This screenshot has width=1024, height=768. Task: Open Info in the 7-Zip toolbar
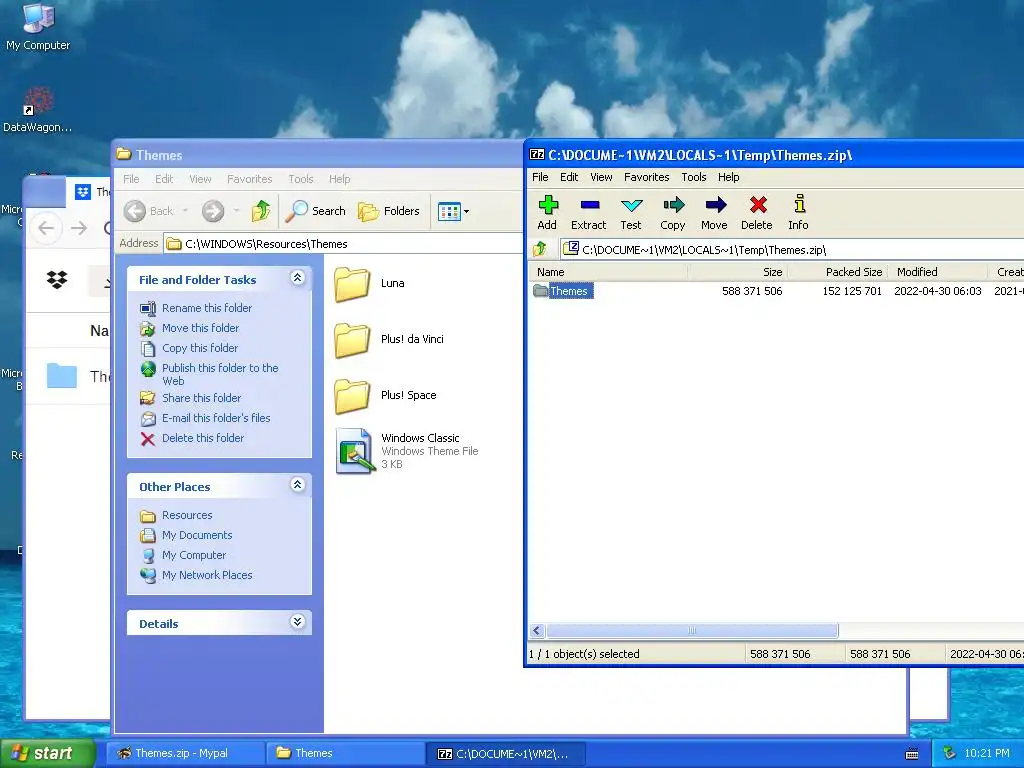(799, 213)
